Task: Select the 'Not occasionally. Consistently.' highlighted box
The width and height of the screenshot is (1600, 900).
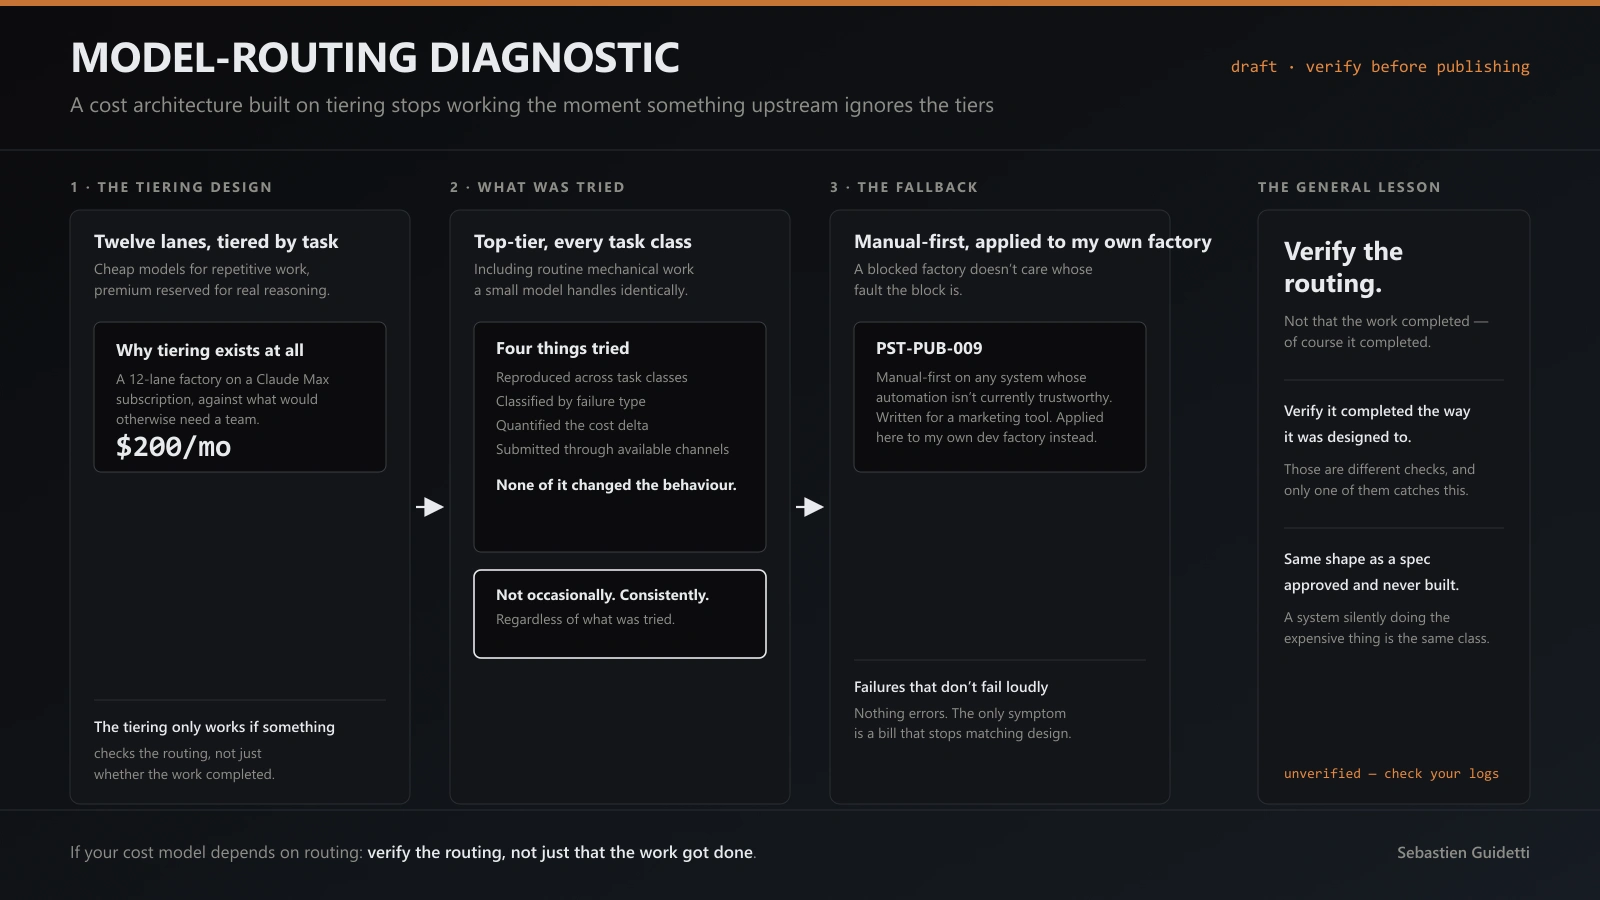Action: pyautogui.click(x=620, y=614)
